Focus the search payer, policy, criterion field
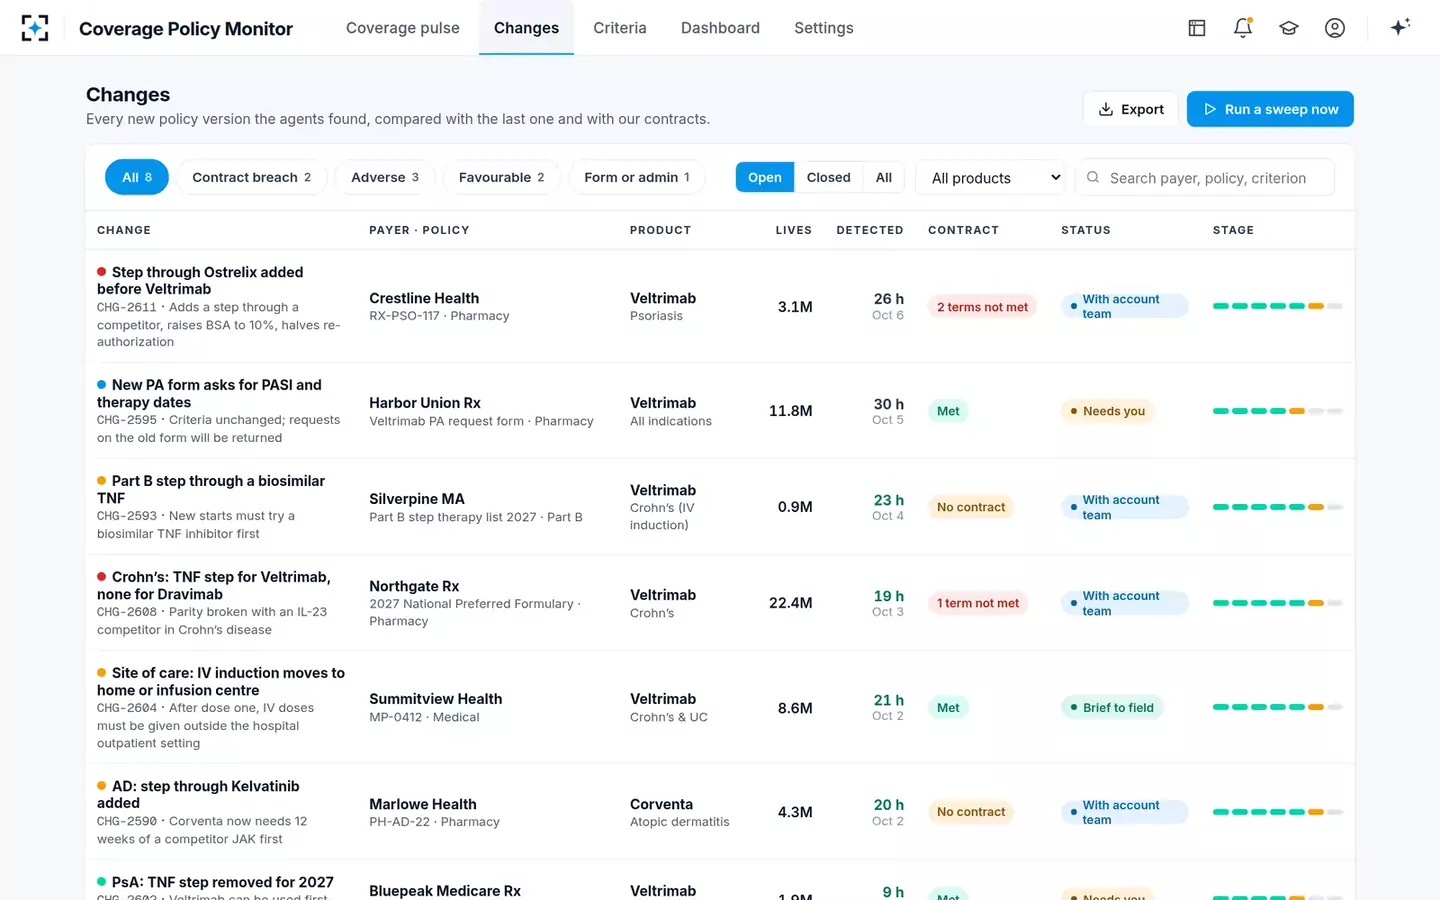 [x=1205, y=177]
